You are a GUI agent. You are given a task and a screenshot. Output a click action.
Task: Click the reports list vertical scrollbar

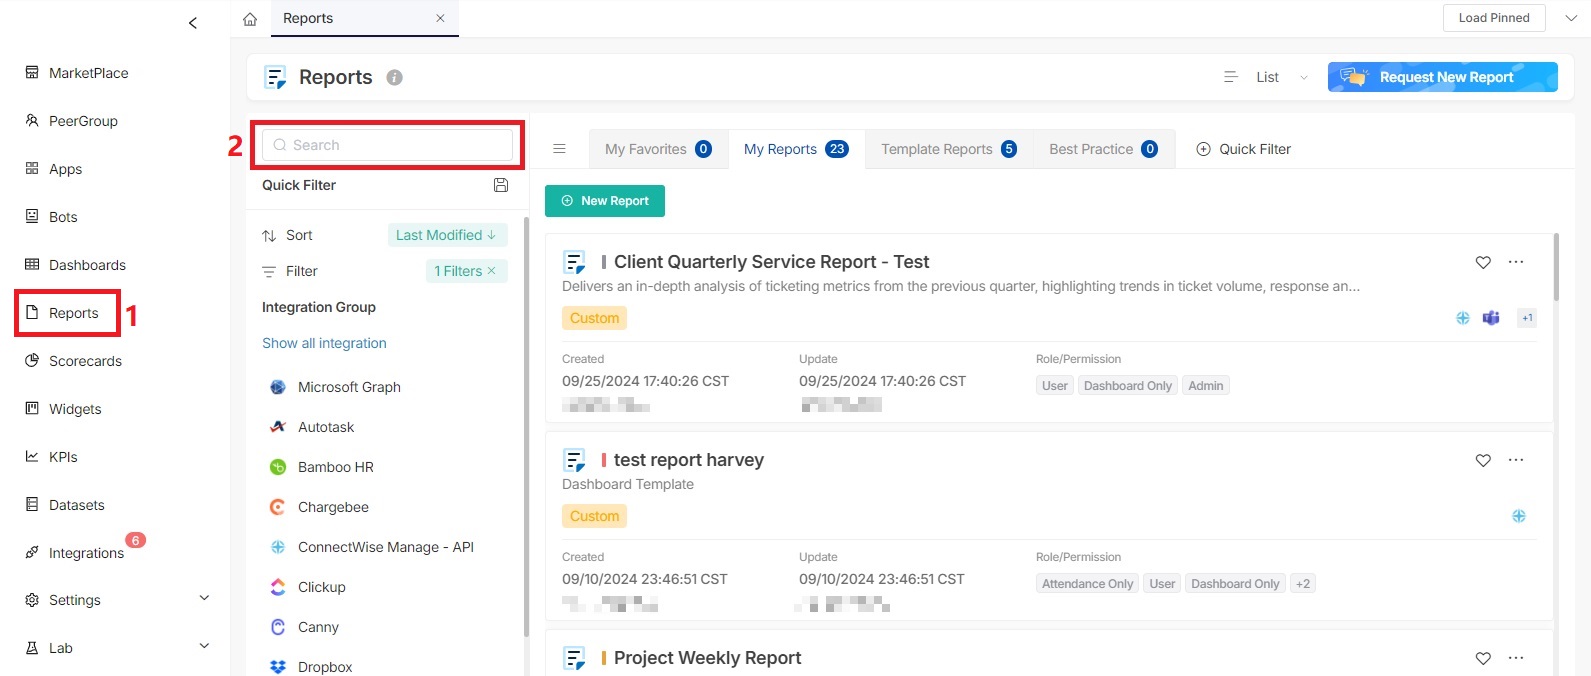1555,268
